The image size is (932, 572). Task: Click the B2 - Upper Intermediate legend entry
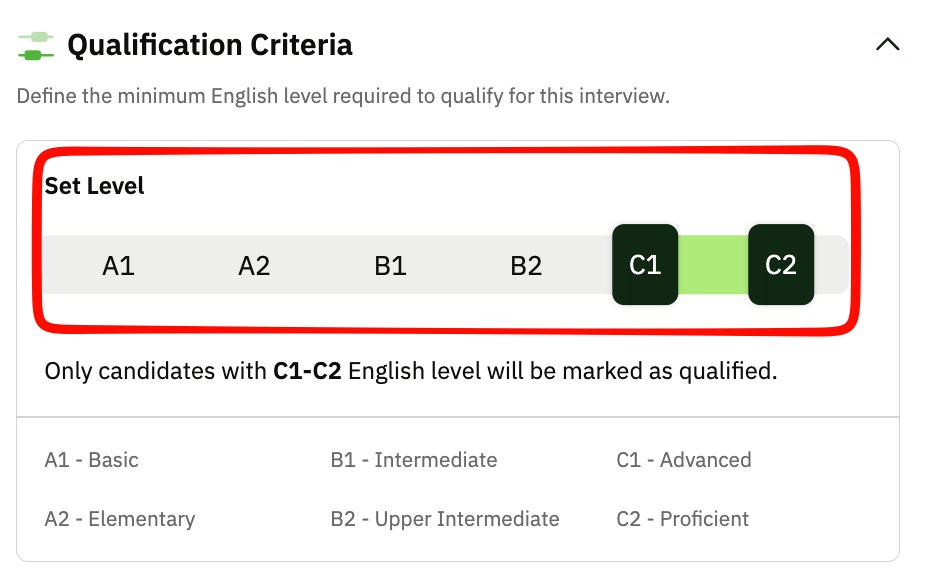coord(445,519)
